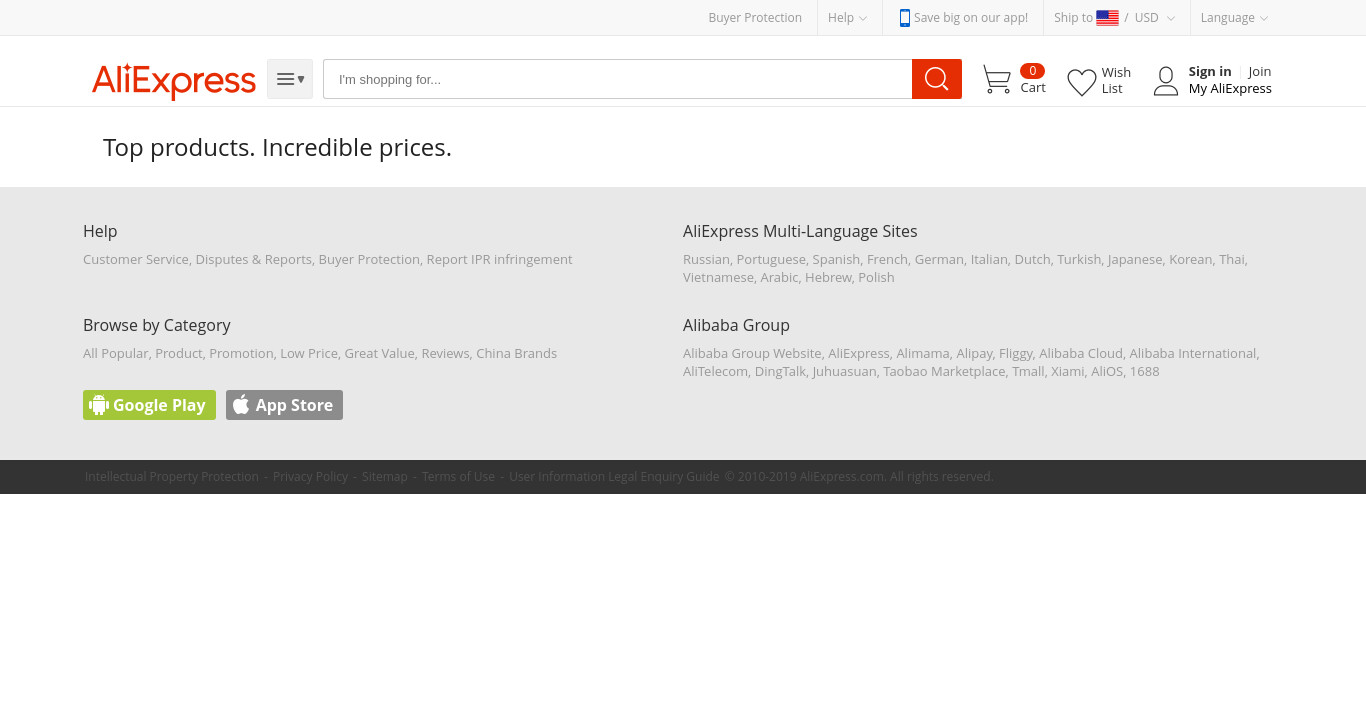Image resolution: width=1366 pixels, height=728 pixels.
Task: Switch to Thai language site
Action: pyautogui.click(x=1231, y=259)
